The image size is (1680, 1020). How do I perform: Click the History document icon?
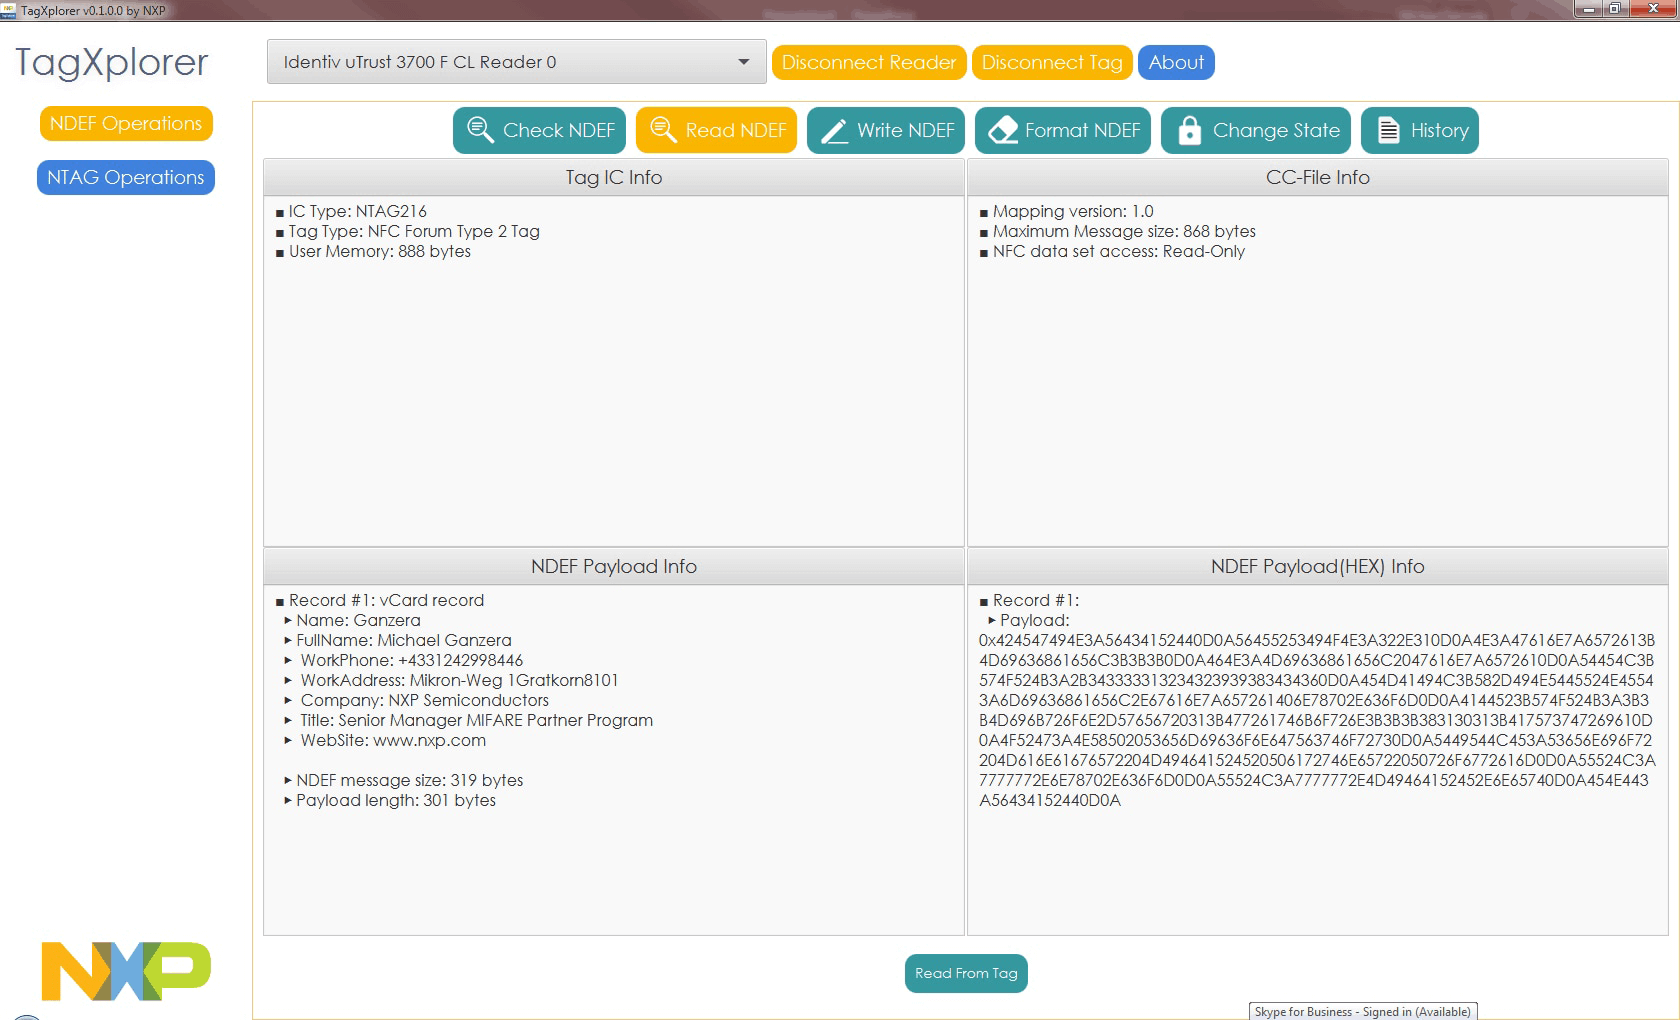click(1388, 130)
